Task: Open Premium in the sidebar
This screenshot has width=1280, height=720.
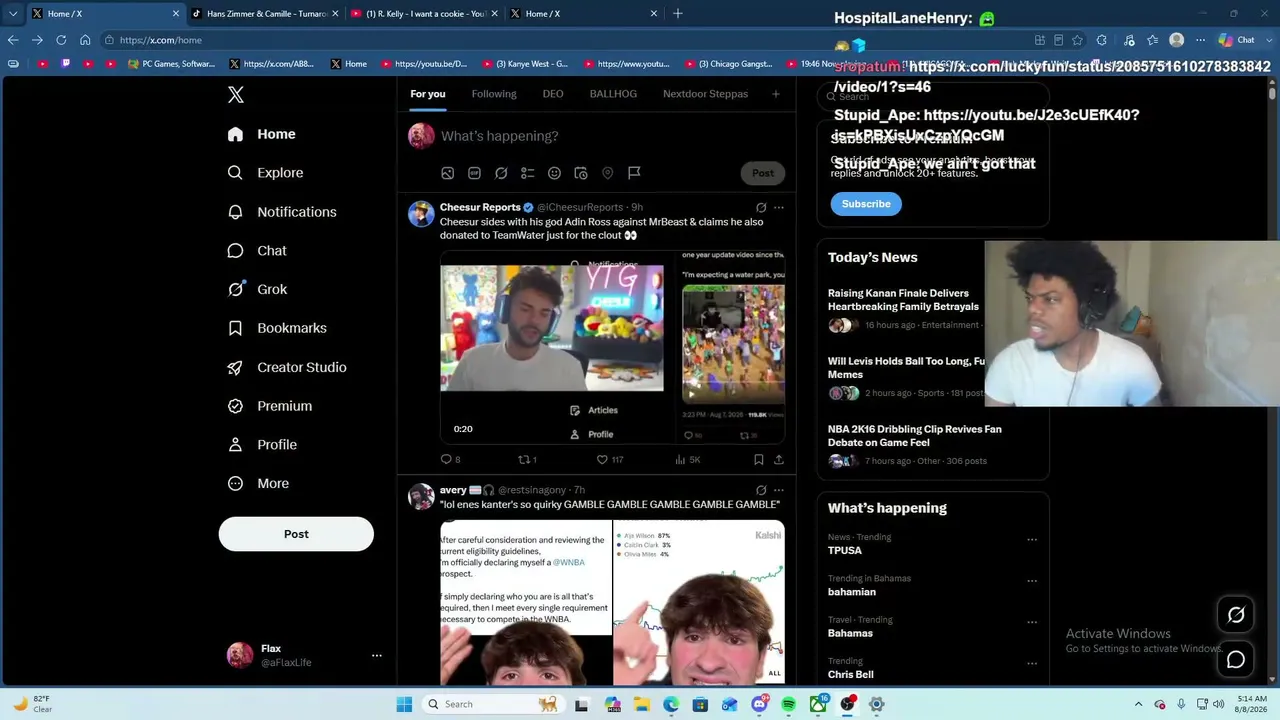Action: 270,406
